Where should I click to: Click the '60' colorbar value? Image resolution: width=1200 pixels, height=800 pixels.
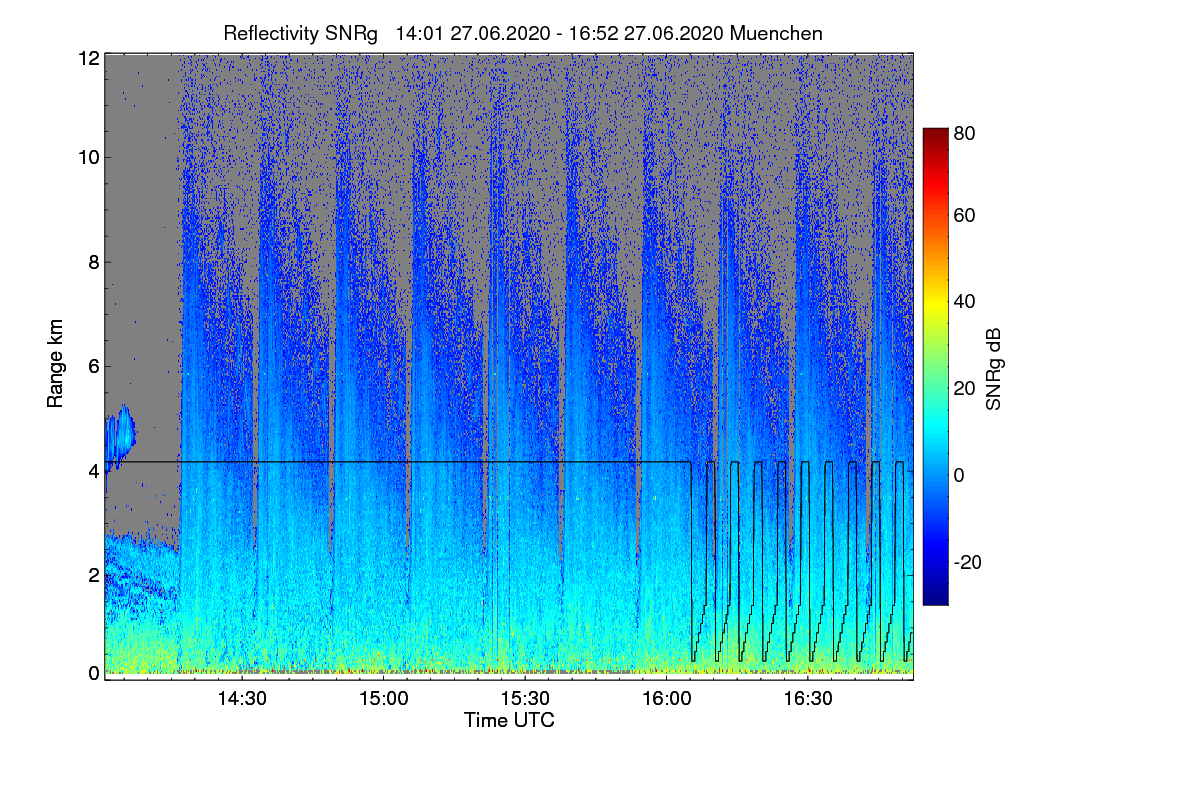(965, 215)
